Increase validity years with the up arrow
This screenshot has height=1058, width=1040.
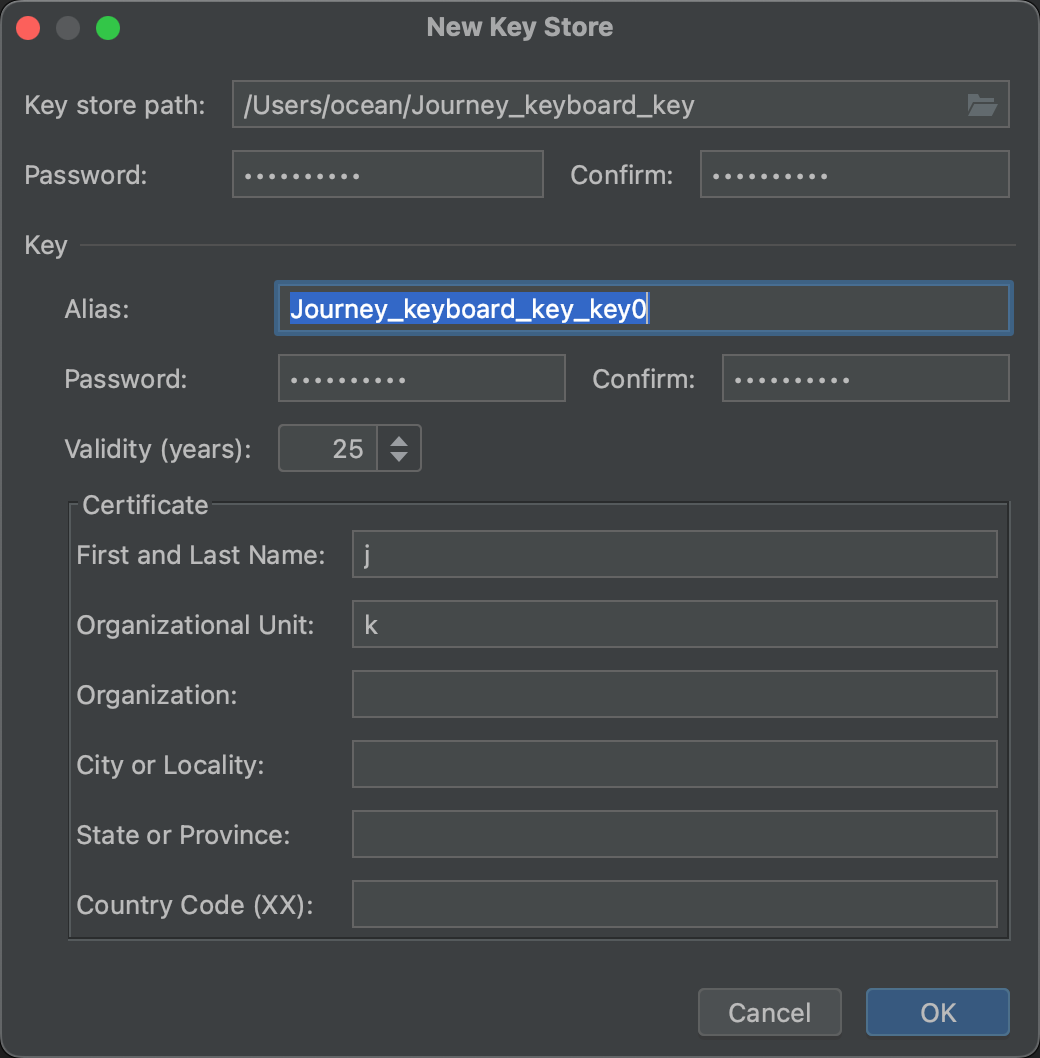click(399, 439)
